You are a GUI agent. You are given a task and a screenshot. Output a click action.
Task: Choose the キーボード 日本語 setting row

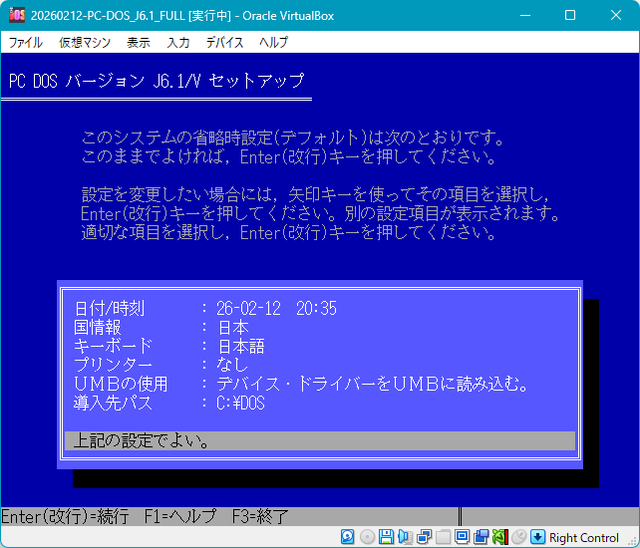pos(319,346)
